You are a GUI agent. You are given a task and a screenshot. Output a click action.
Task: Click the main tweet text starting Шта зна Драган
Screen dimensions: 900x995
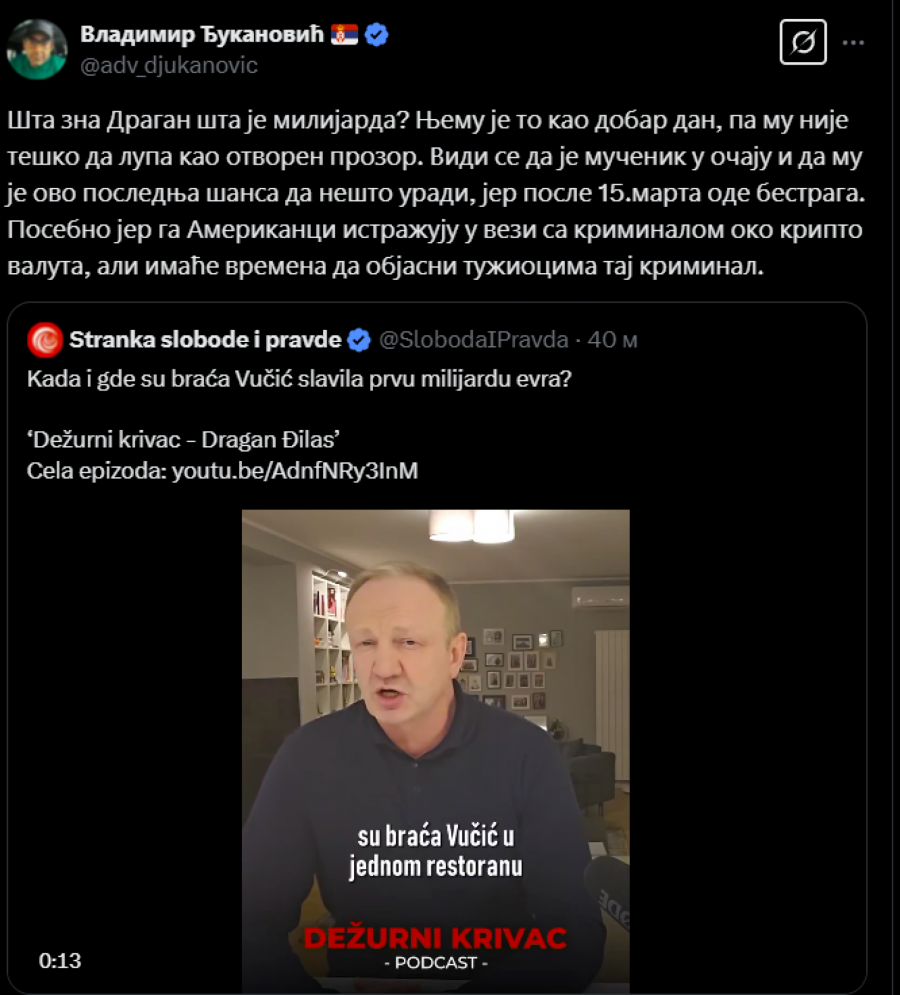click(x=435, y=193)
